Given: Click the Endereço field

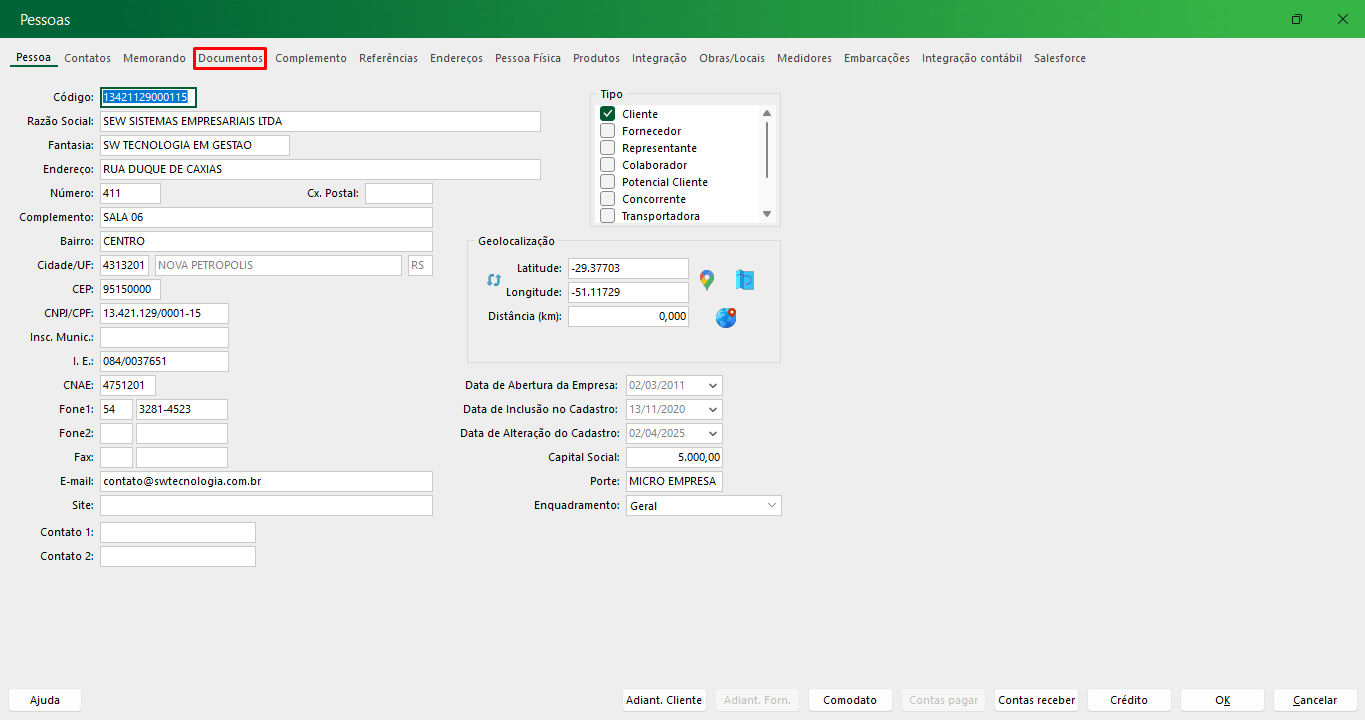Looking at the screenshot, I should coord(320,169).
